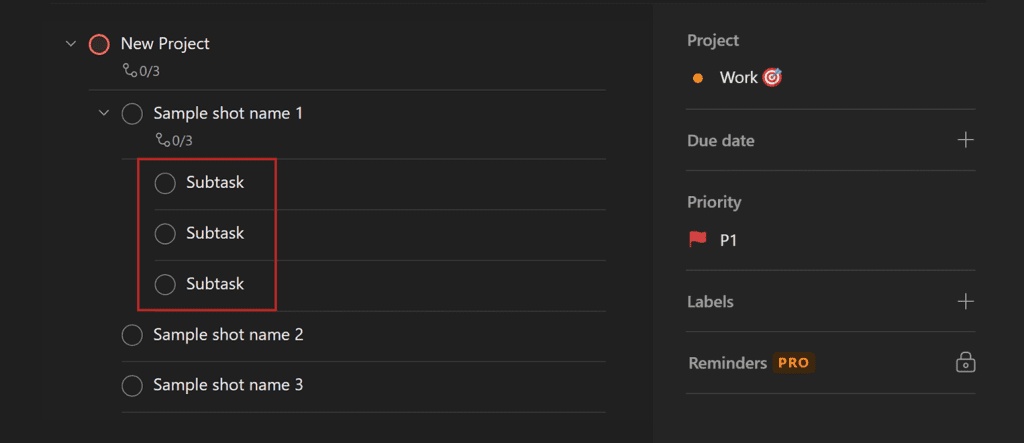
Task: Check off Sample shot name 1
Action: click(132, 114)
